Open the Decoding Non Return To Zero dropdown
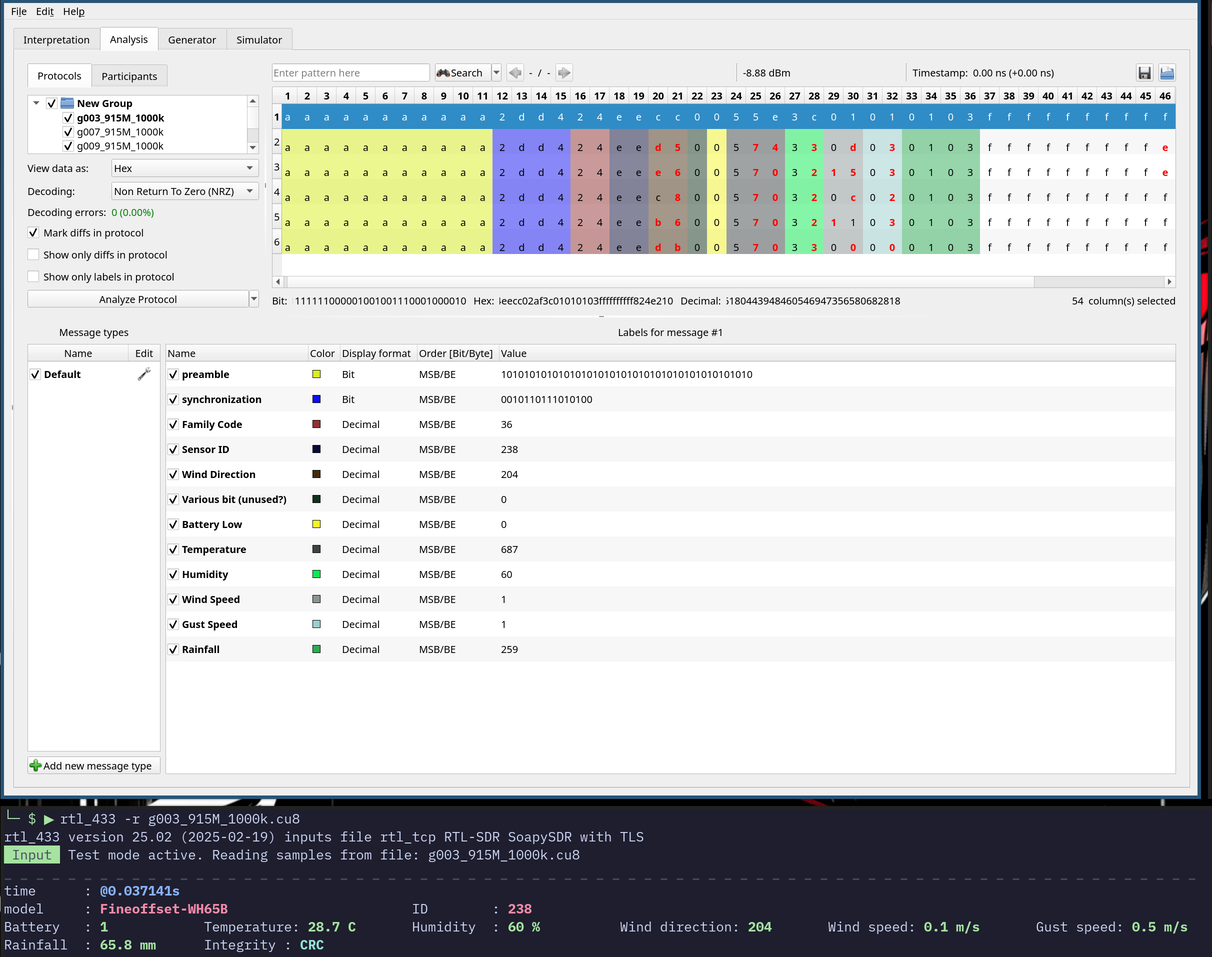Image resolution: width=1212 pixels, height=957 pixels. (x=184, y=191)
